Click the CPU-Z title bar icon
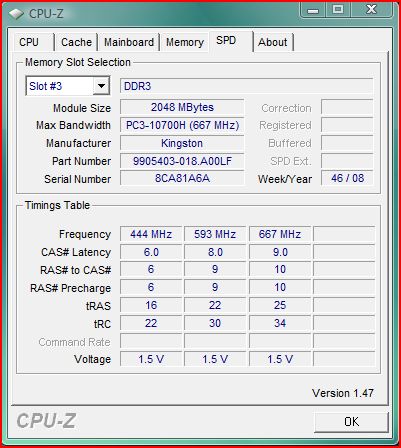This screenshot has width=401, height=448. pos(16,14)
